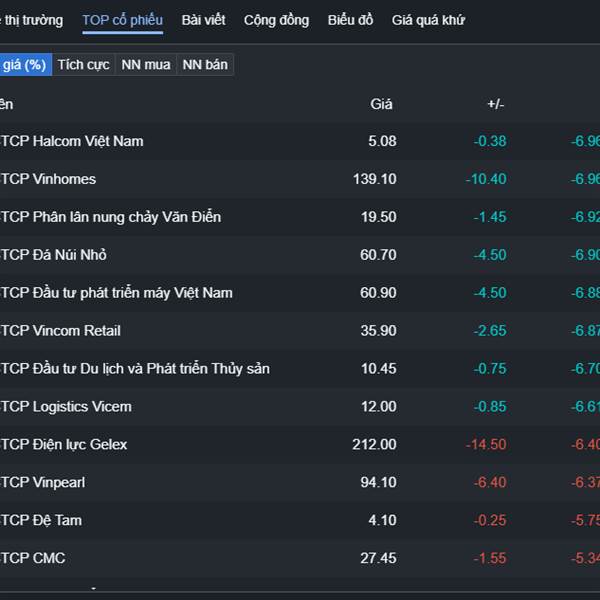
Task: Switch to the 'Bài viết' tab
Action: click(203, 20)
